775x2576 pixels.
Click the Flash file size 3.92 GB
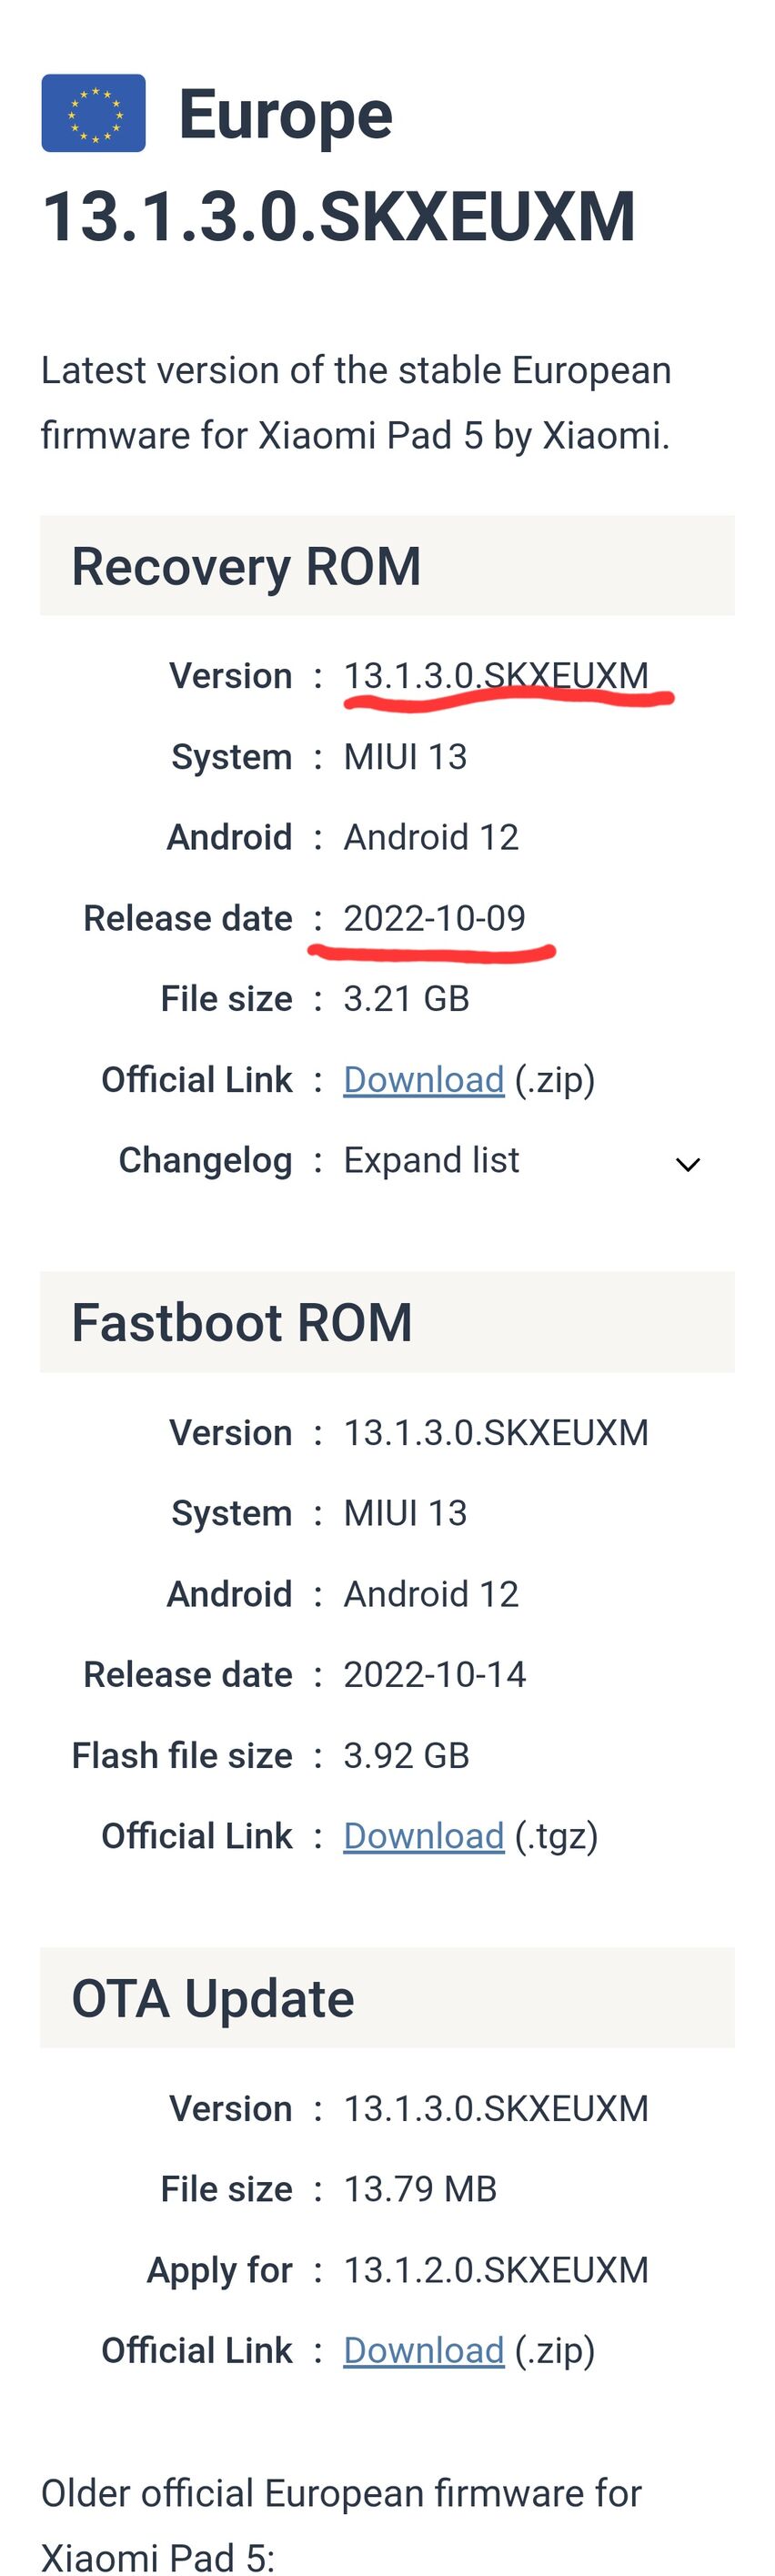[x=406, y=1755]
